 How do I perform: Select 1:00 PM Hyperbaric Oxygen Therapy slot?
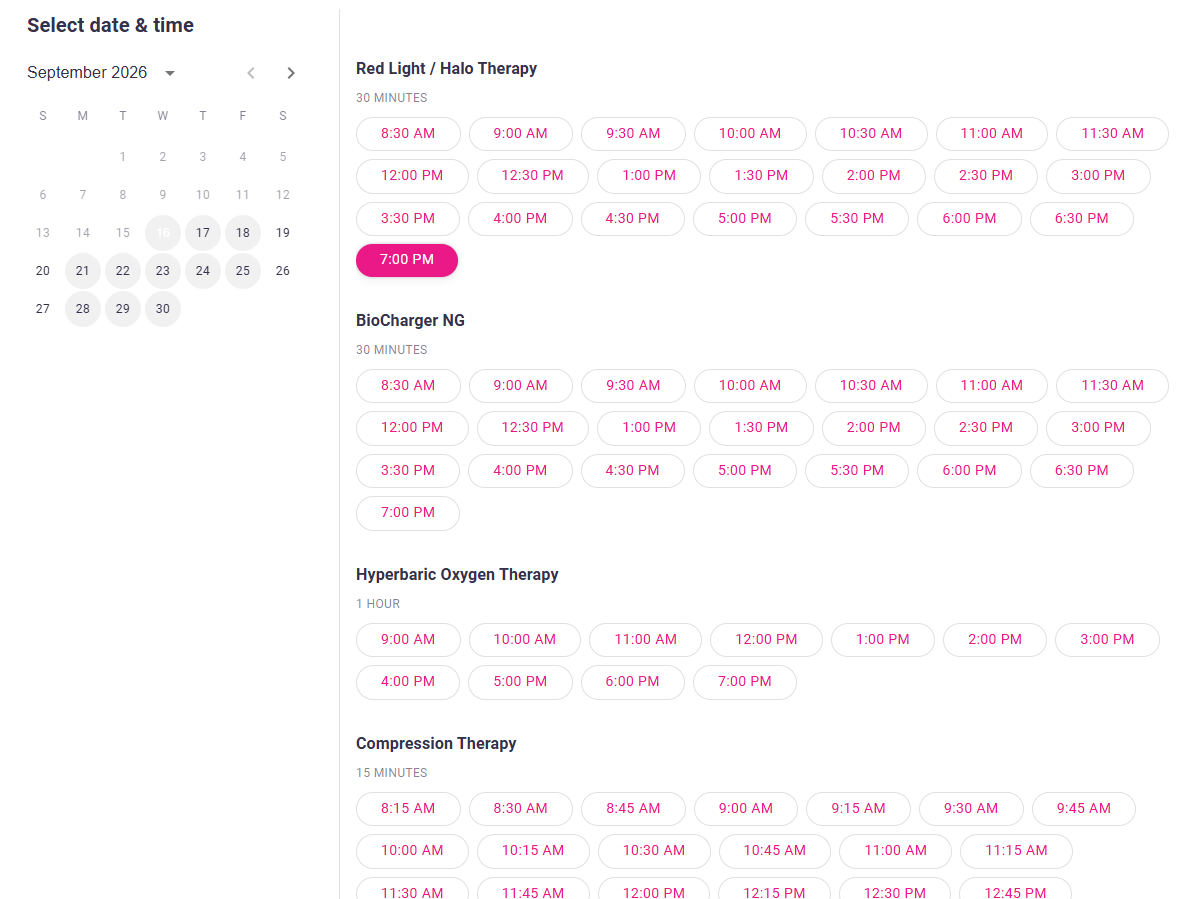883,640
